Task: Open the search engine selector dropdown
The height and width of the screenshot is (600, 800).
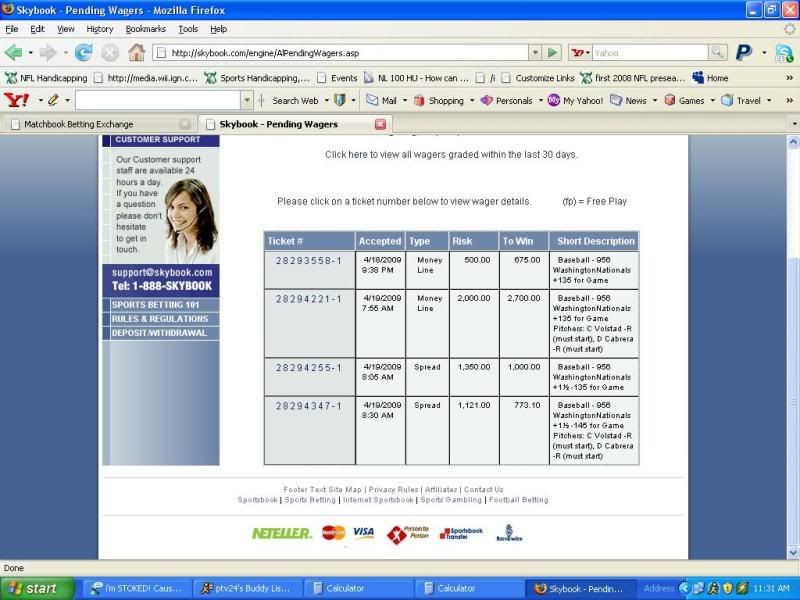Action: tap(581, 53)
